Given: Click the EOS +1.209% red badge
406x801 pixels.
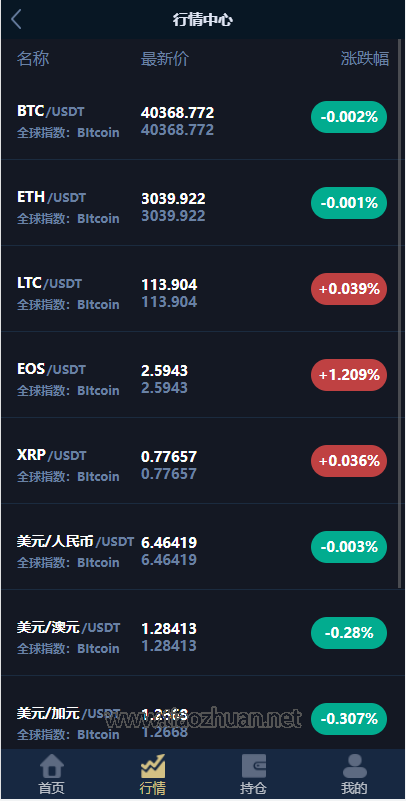Looking at the screenshot, I should pos(349,375).
